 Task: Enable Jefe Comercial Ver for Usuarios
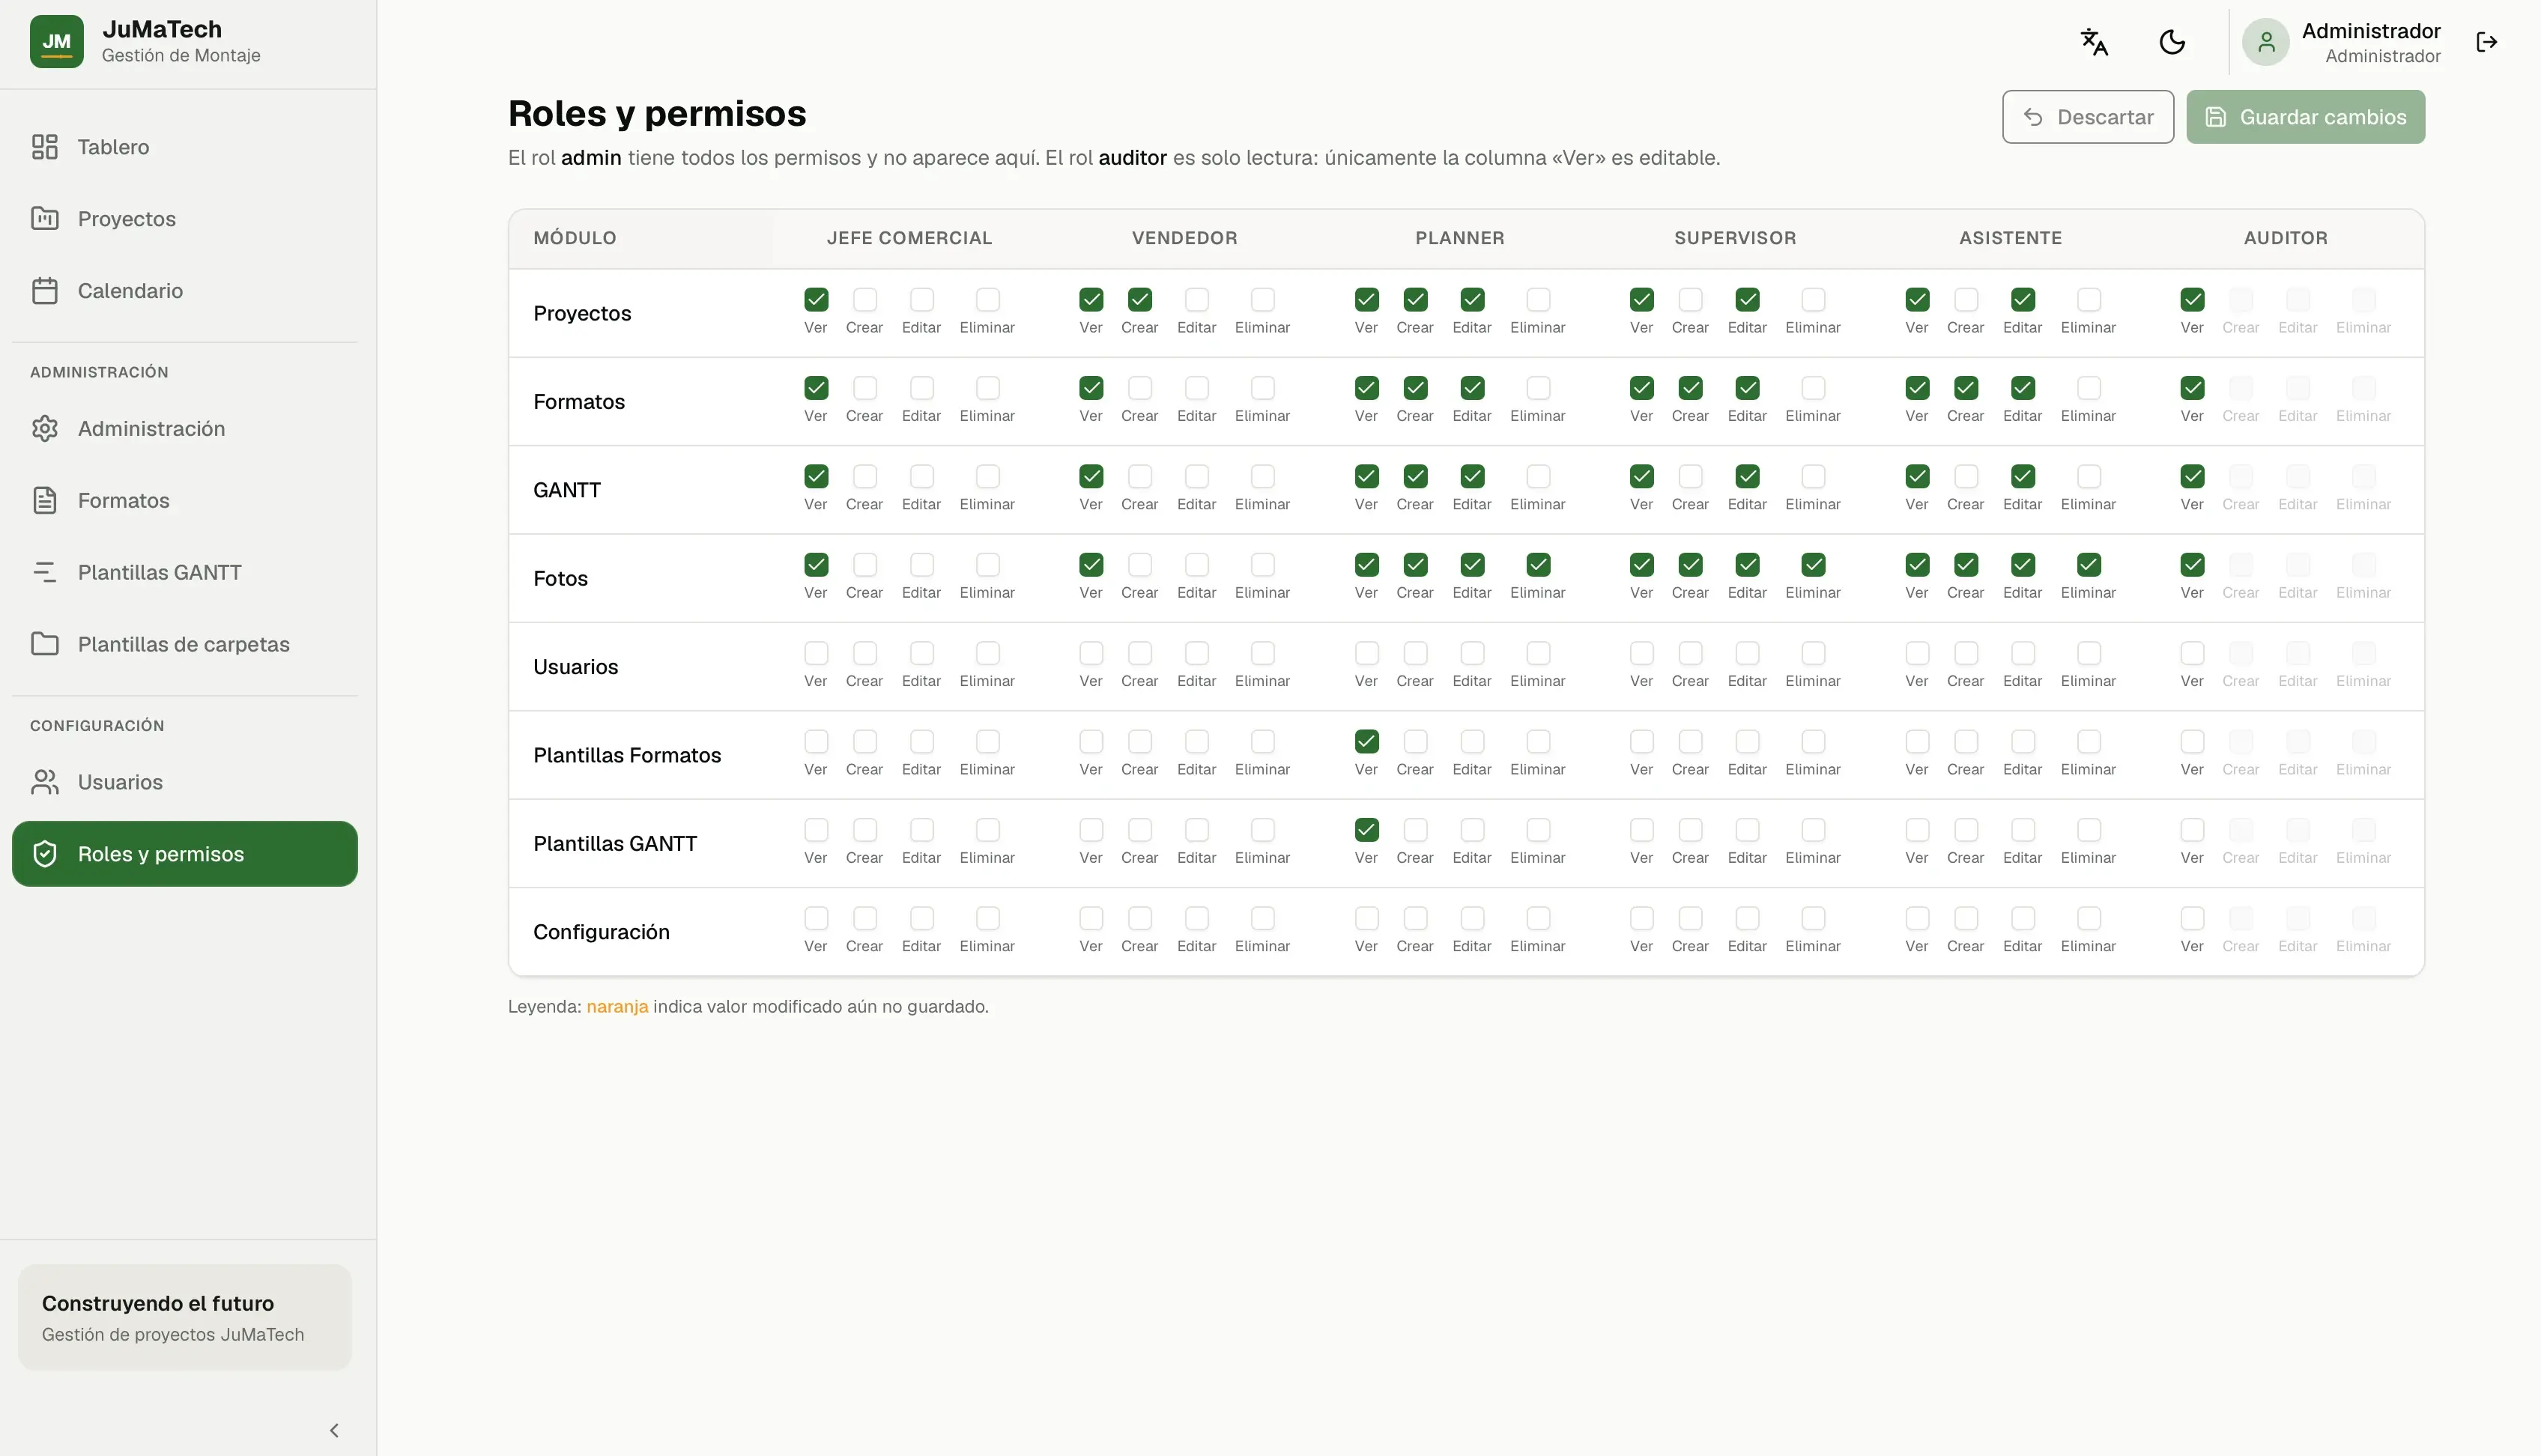[816, 653]
